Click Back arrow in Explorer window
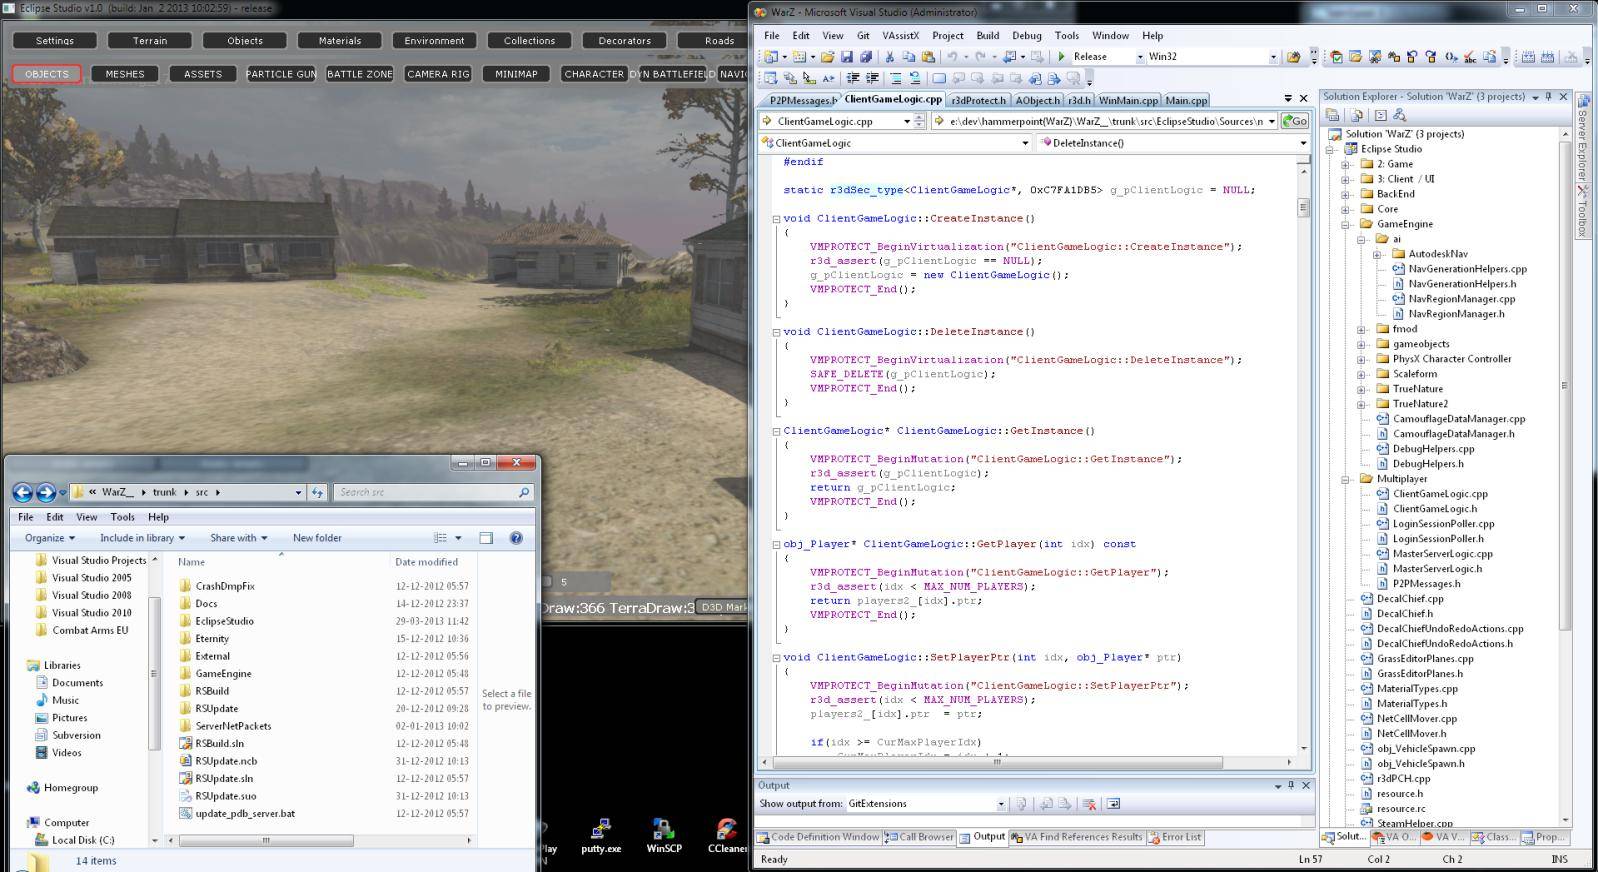Viewport: 1598px width, 872px height. (22, 492)
